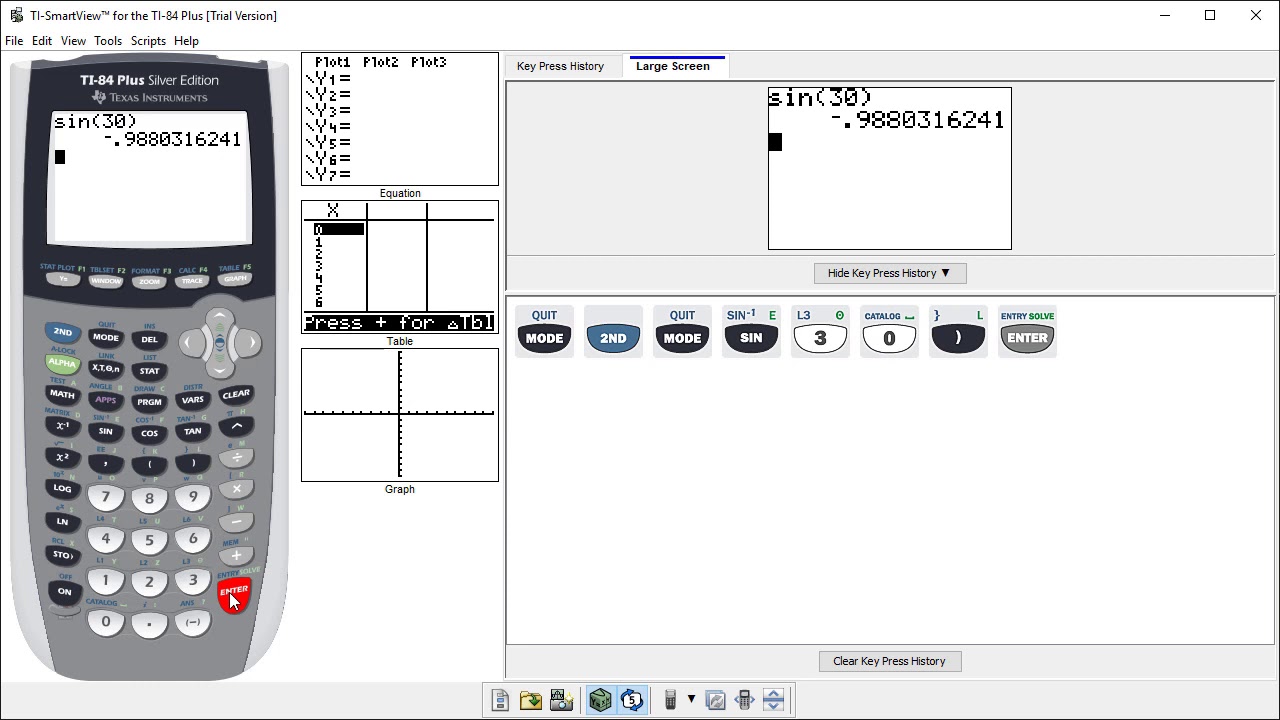Click the up-down arrows icon in toolbar
Image resolution: width=1280 pixels, height=720 pixels.
[x=774, y=700]
